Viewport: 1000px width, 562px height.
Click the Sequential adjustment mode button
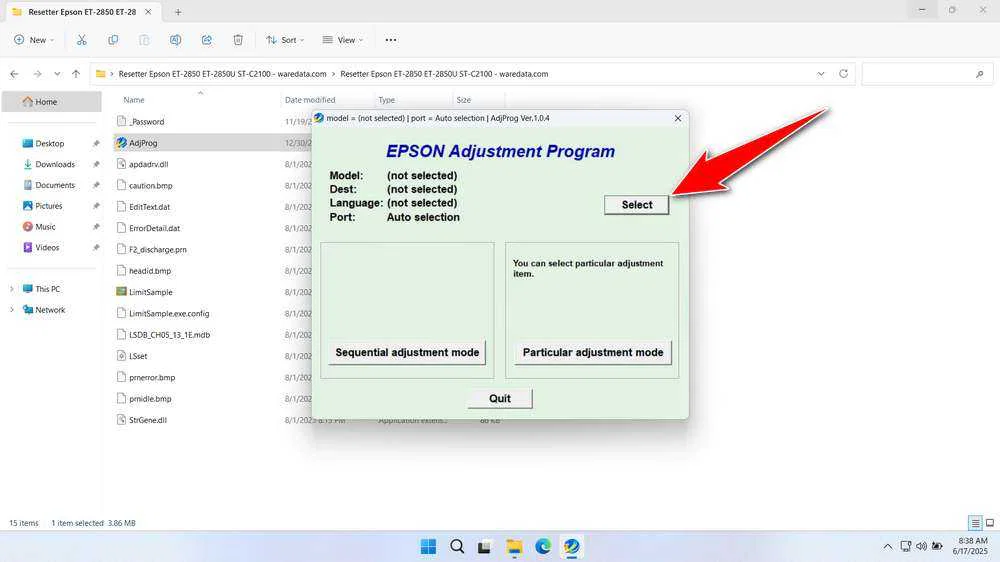click(x=407, y=352)
